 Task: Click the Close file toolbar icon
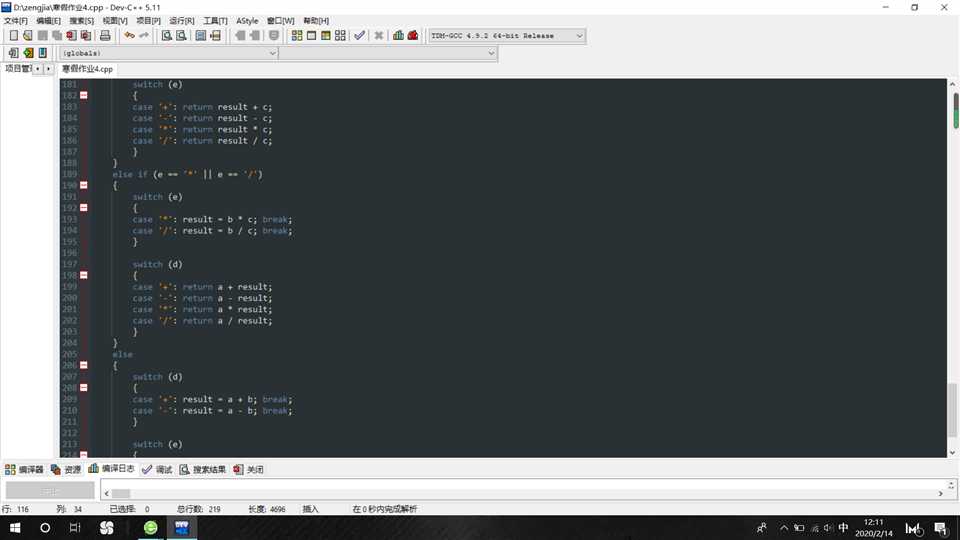(72, 36)
